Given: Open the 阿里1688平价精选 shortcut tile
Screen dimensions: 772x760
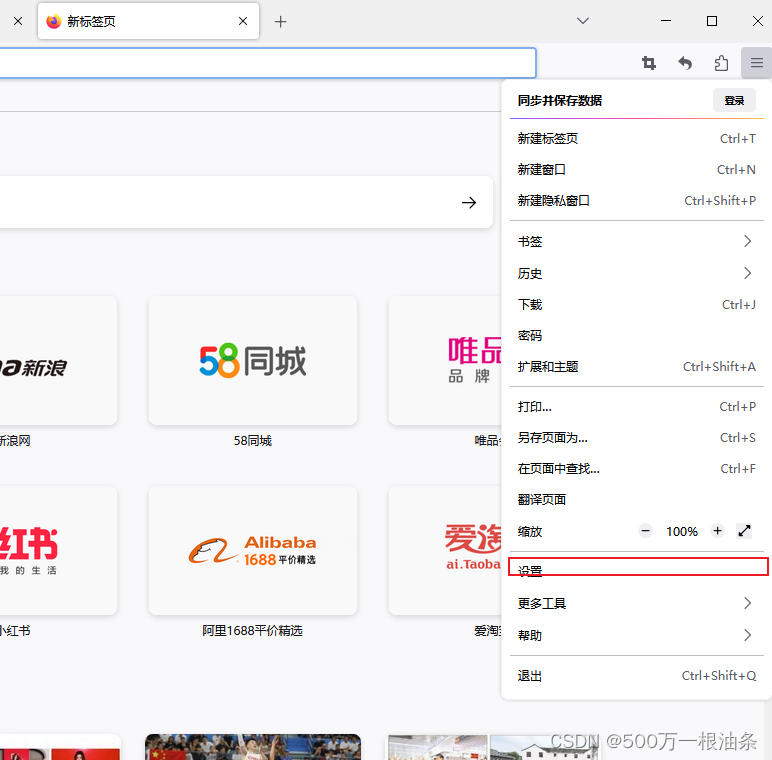Looking at the screenshot, I should click(253, 550).
